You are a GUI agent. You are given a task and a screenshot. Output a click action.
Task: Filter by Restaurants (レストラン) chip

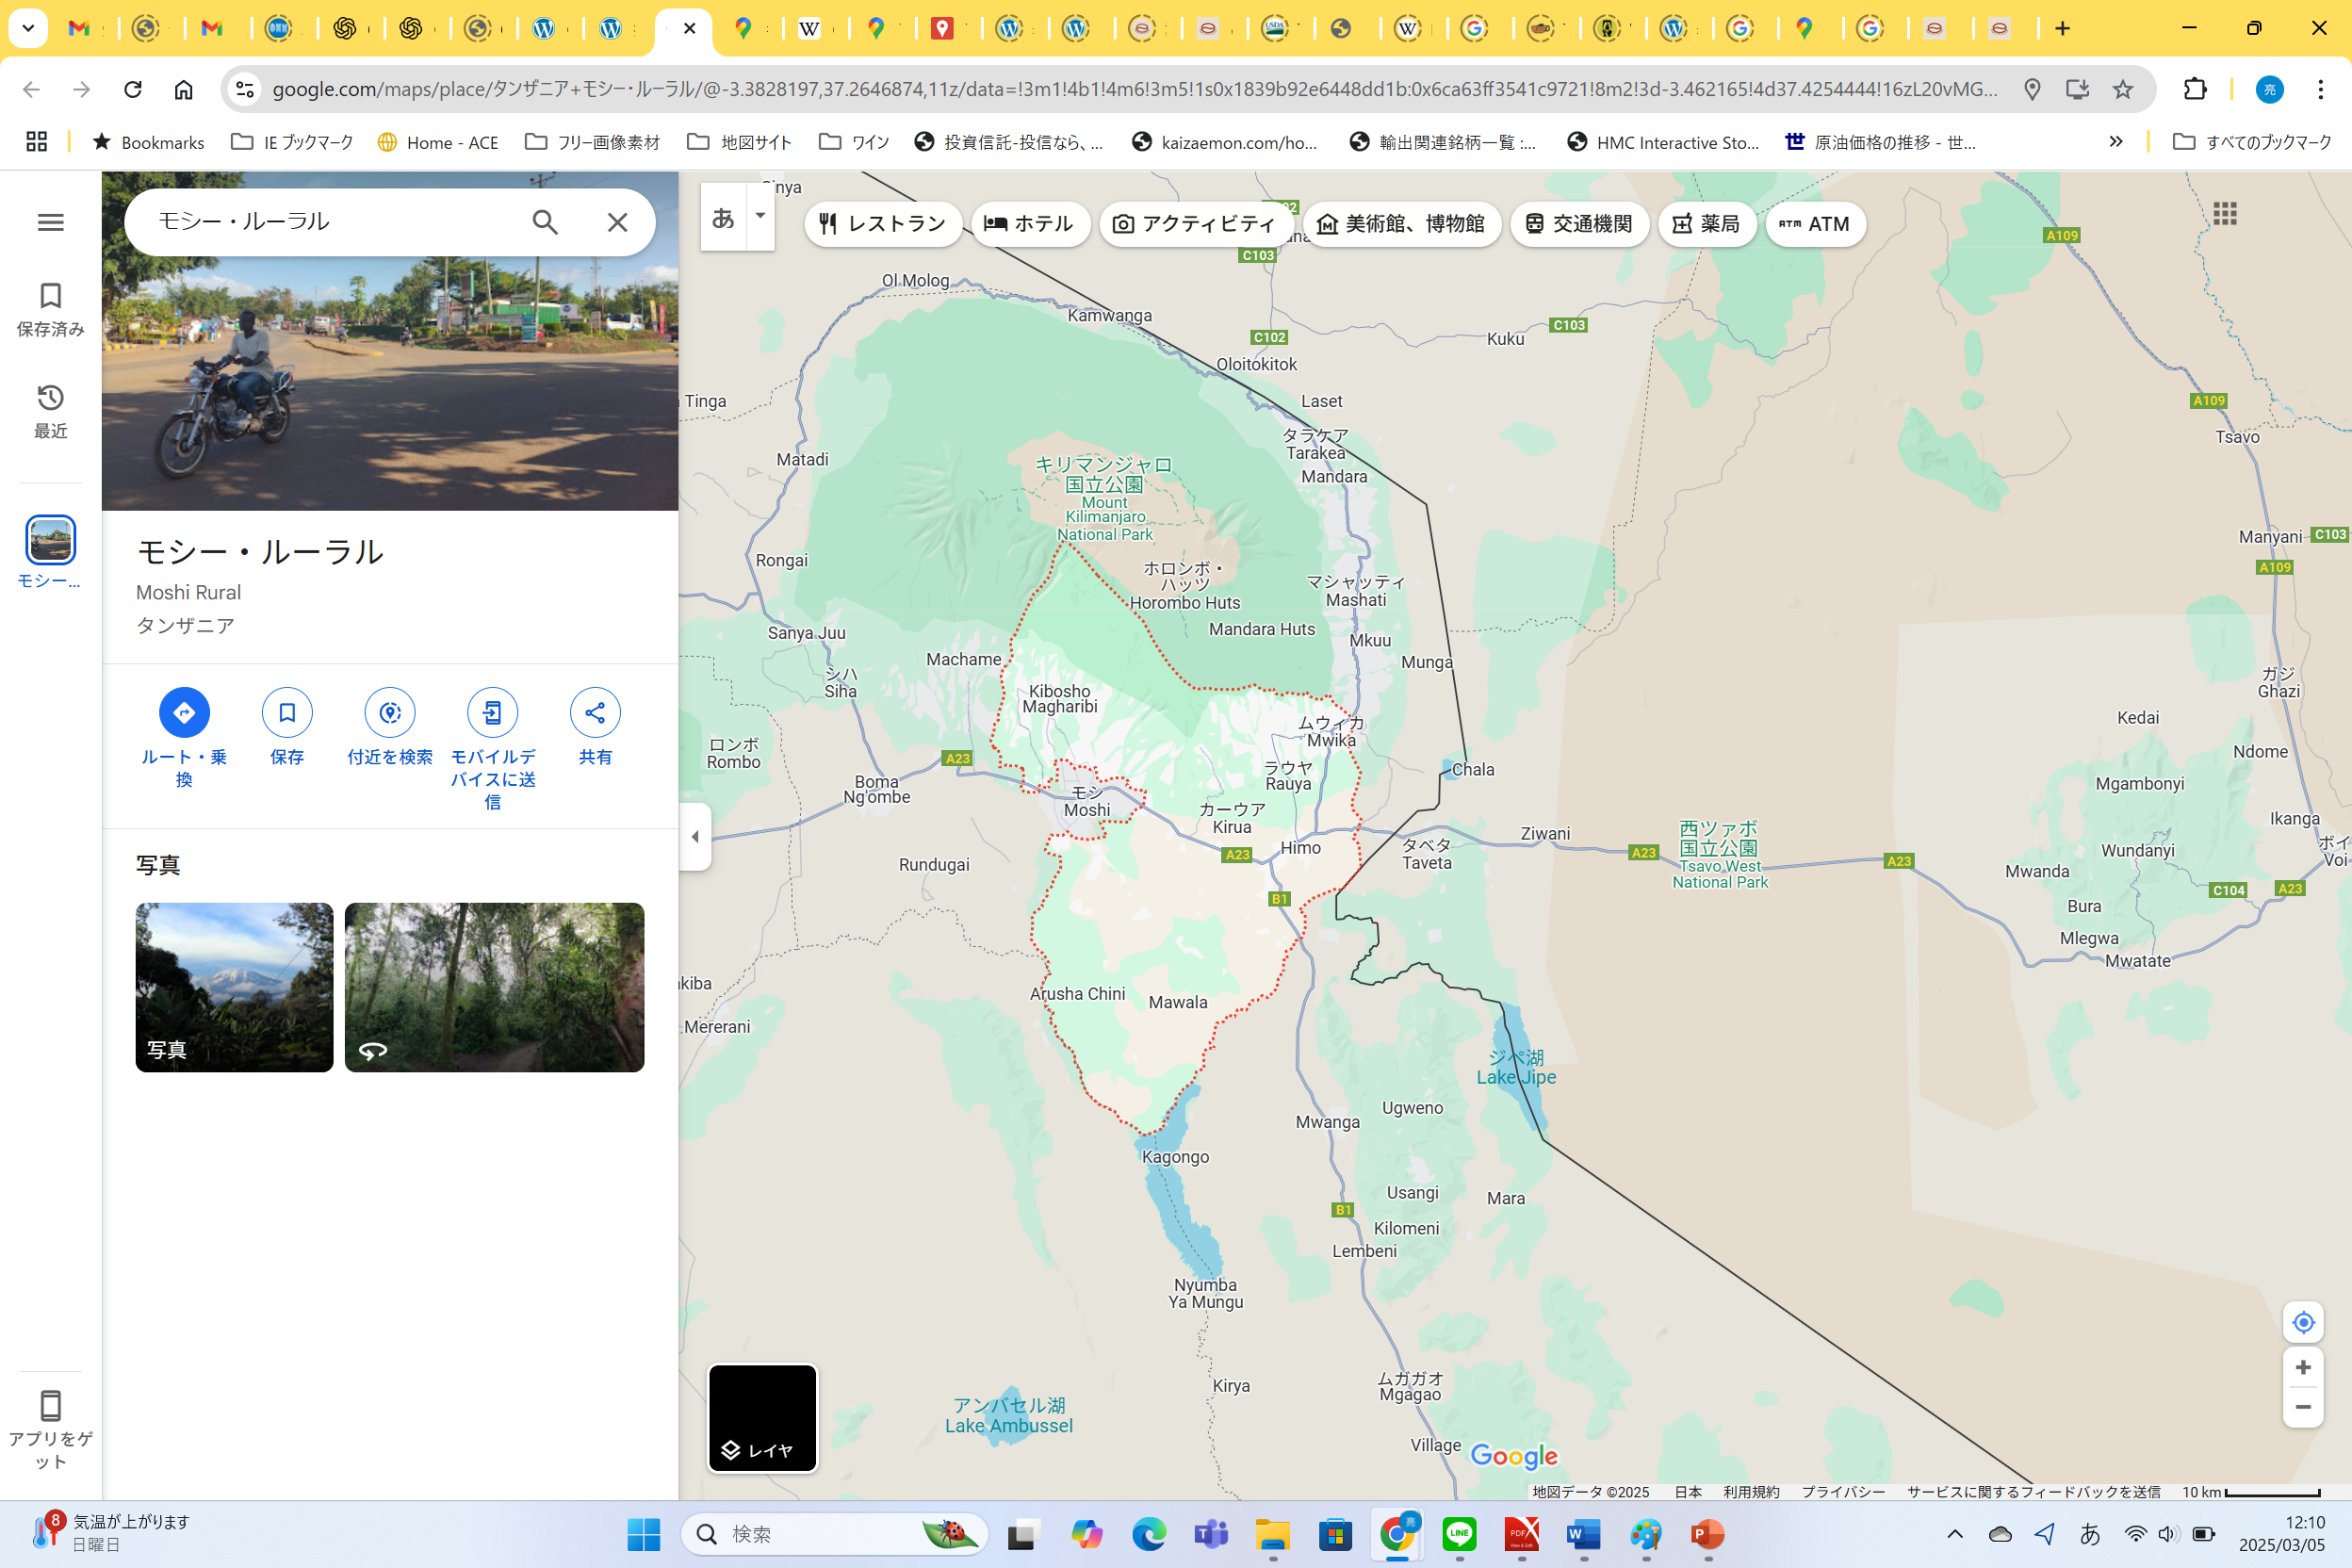click(883, 224)
